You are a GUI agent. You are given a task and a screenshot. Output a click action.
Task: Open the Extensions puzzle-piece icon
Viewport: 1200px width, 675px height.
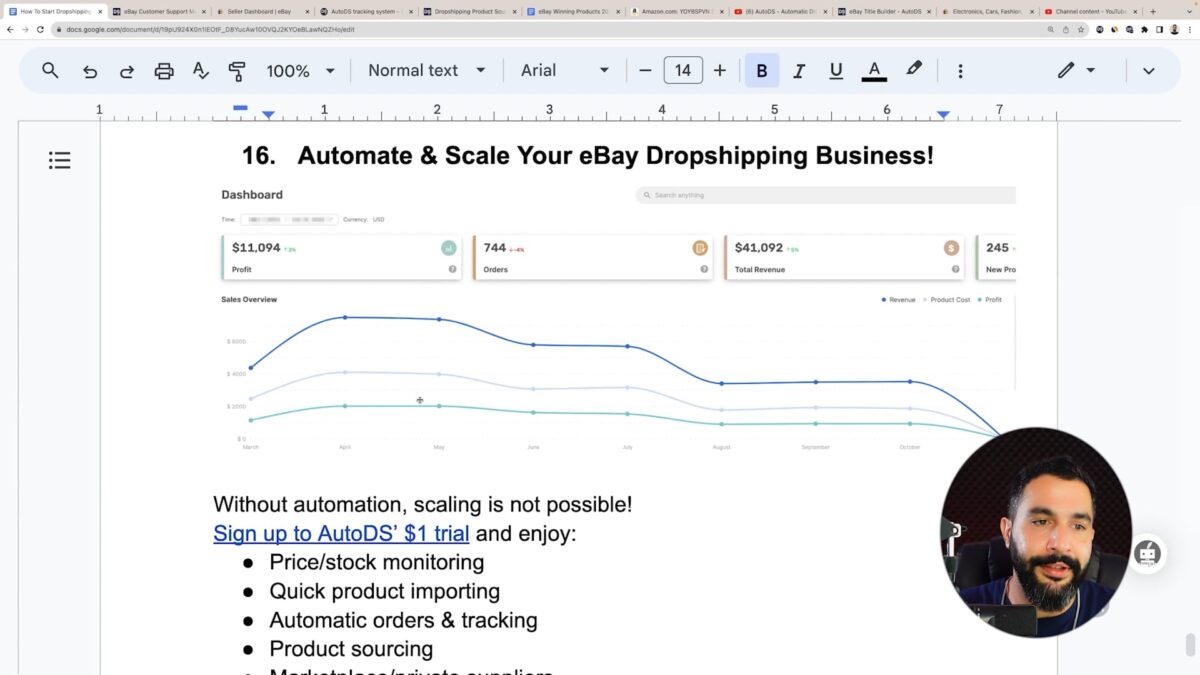[1144, 30]
